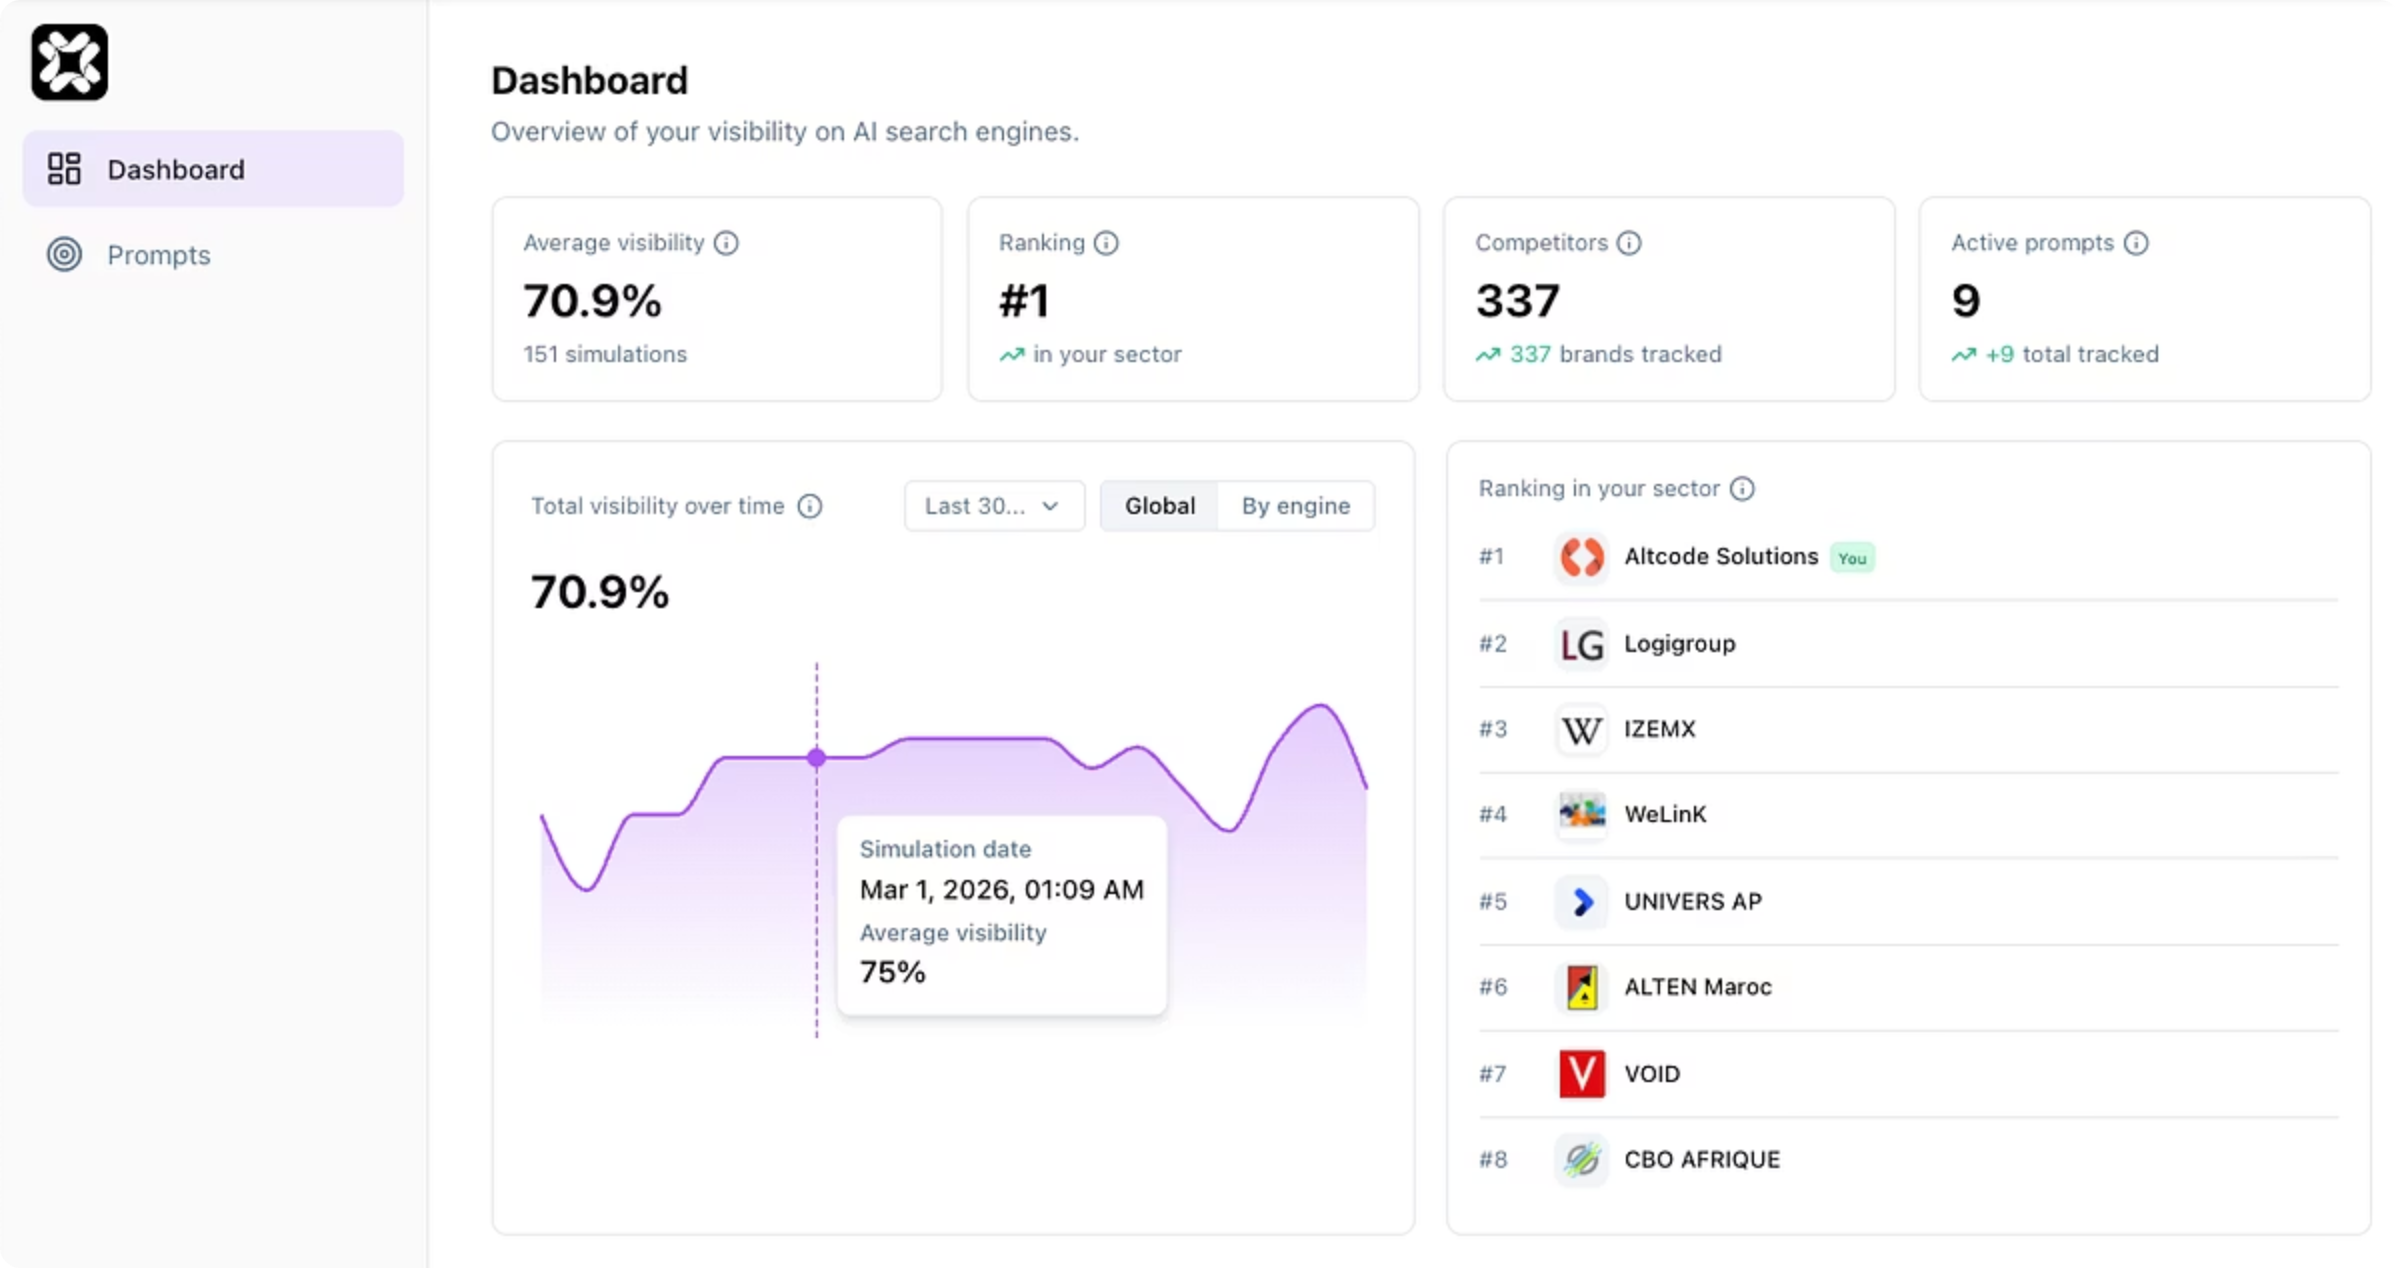Click the Logigroup LG logo
The image size is (2400, 1268).
(1582, 644)
